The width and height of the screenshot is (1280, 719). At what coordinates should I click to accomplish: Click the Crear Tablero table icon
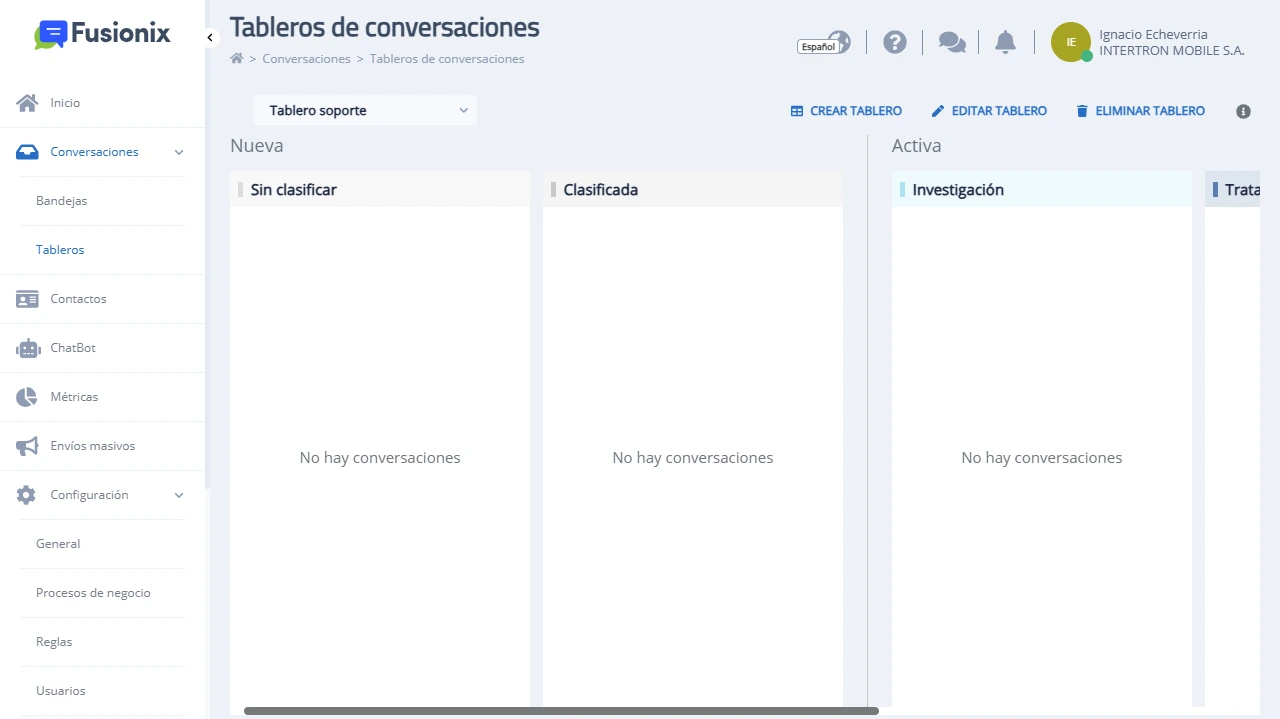[x=797, y=111]
